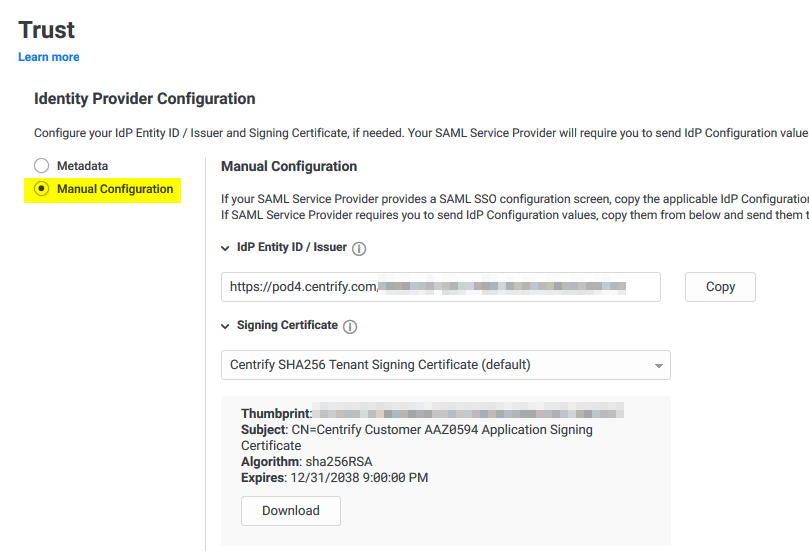Select the Manual Configuration radio button
The image size is (809, 551).
point(41,189)
